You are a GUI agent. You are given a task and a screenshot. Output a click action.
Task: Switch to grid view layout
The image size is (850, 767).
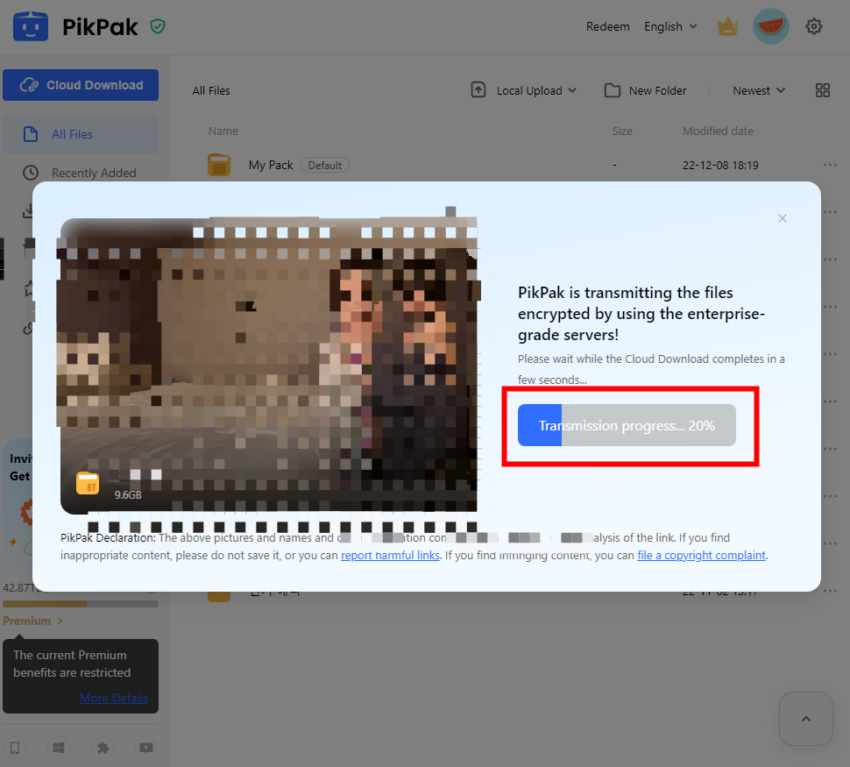823,90
